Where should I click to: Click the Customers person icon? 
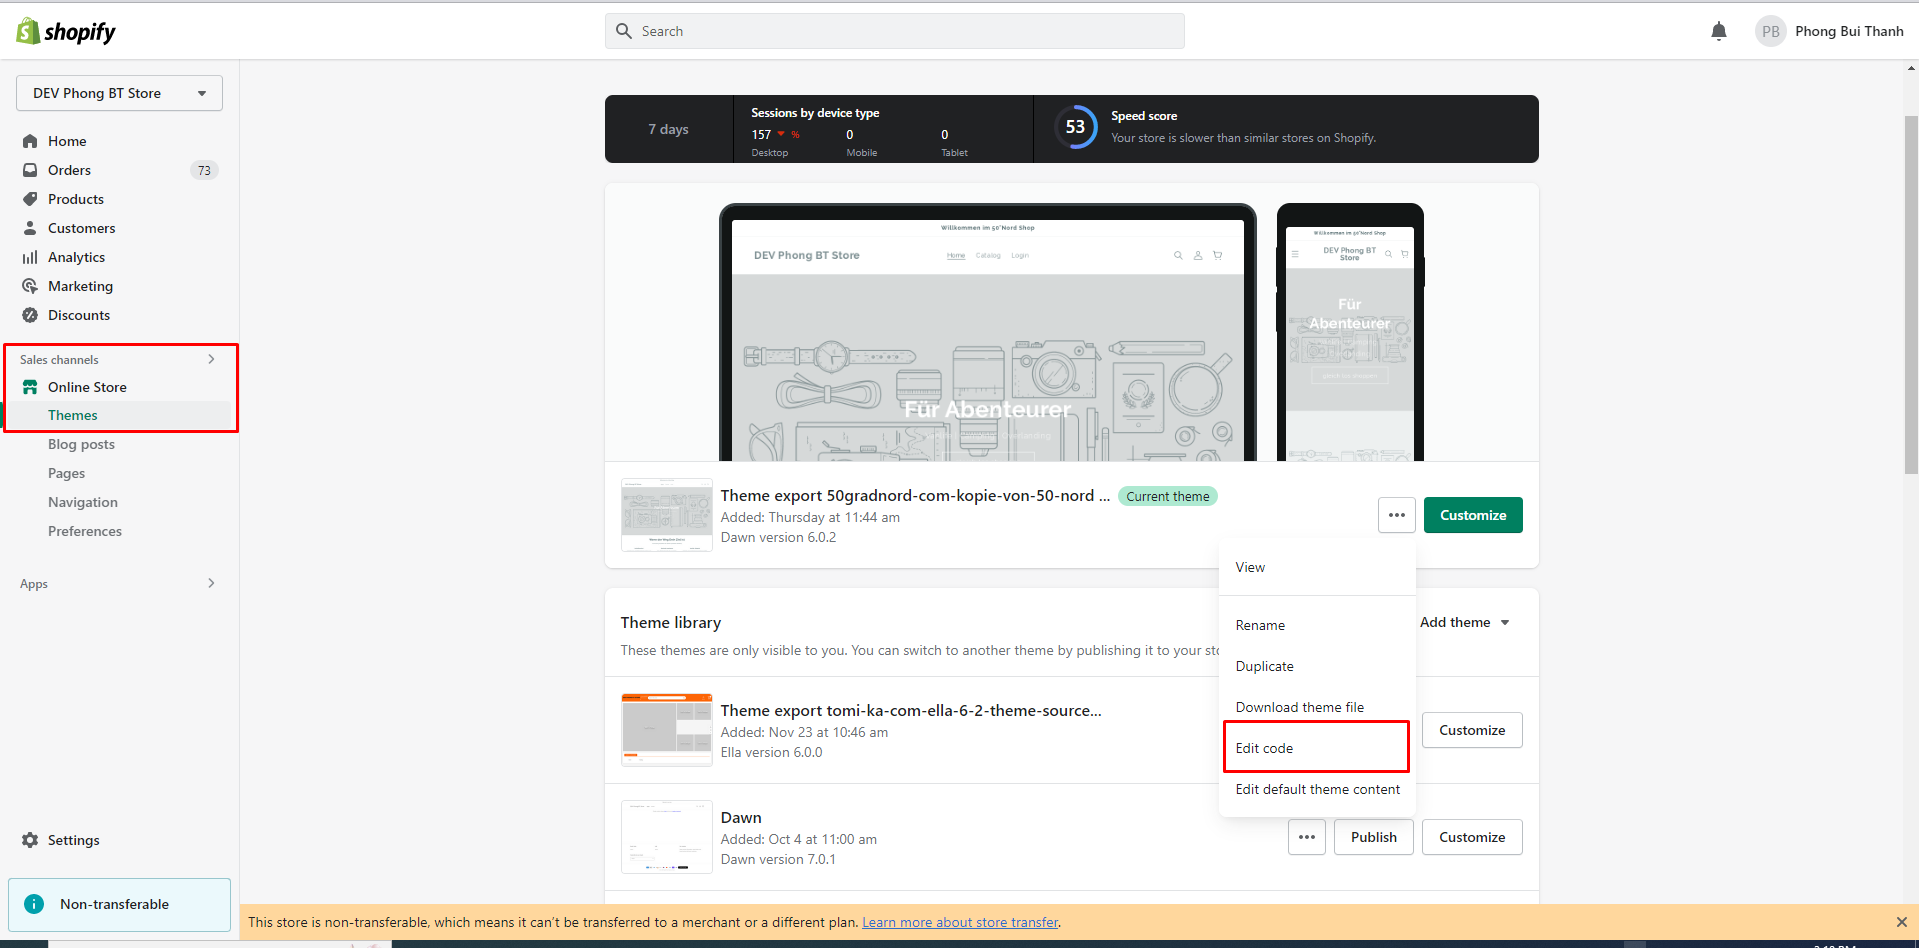click(30, 228)
